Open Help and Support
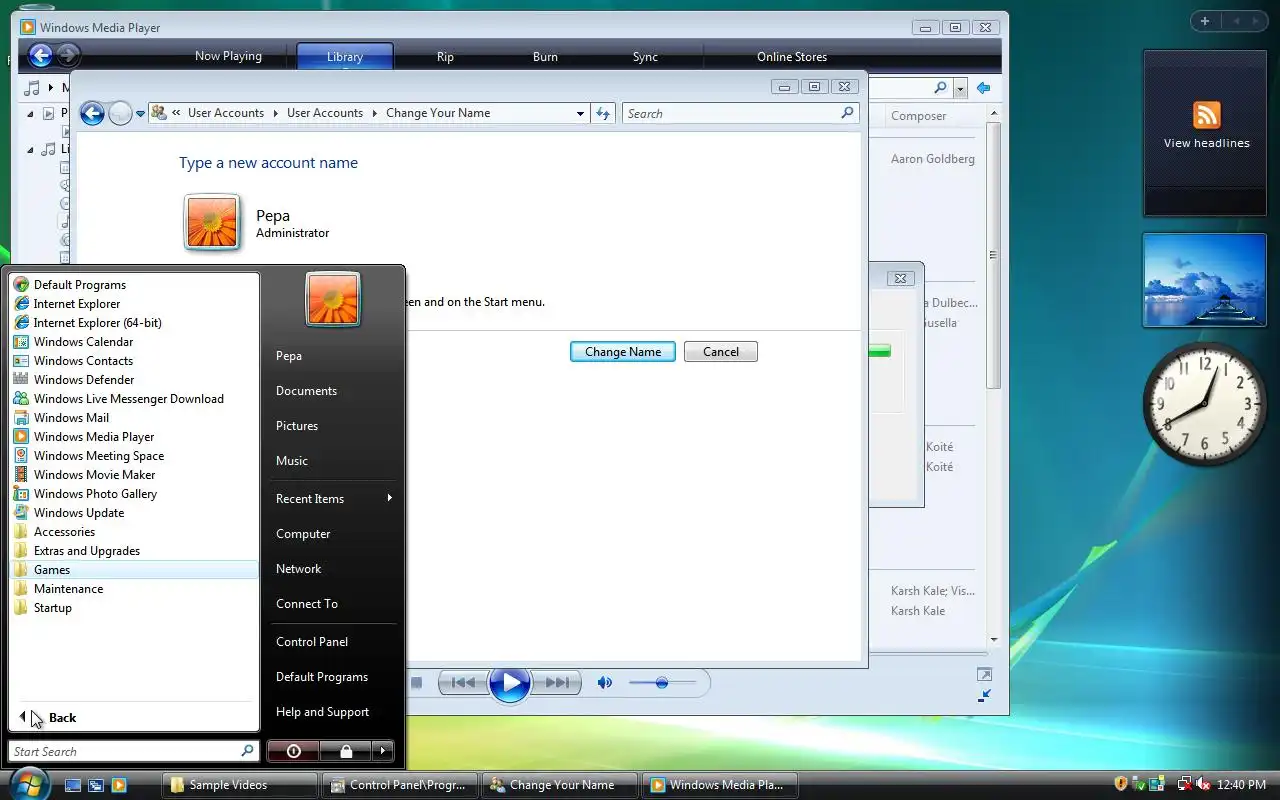Screen dimensions: 1280x800 click(332, 712)
